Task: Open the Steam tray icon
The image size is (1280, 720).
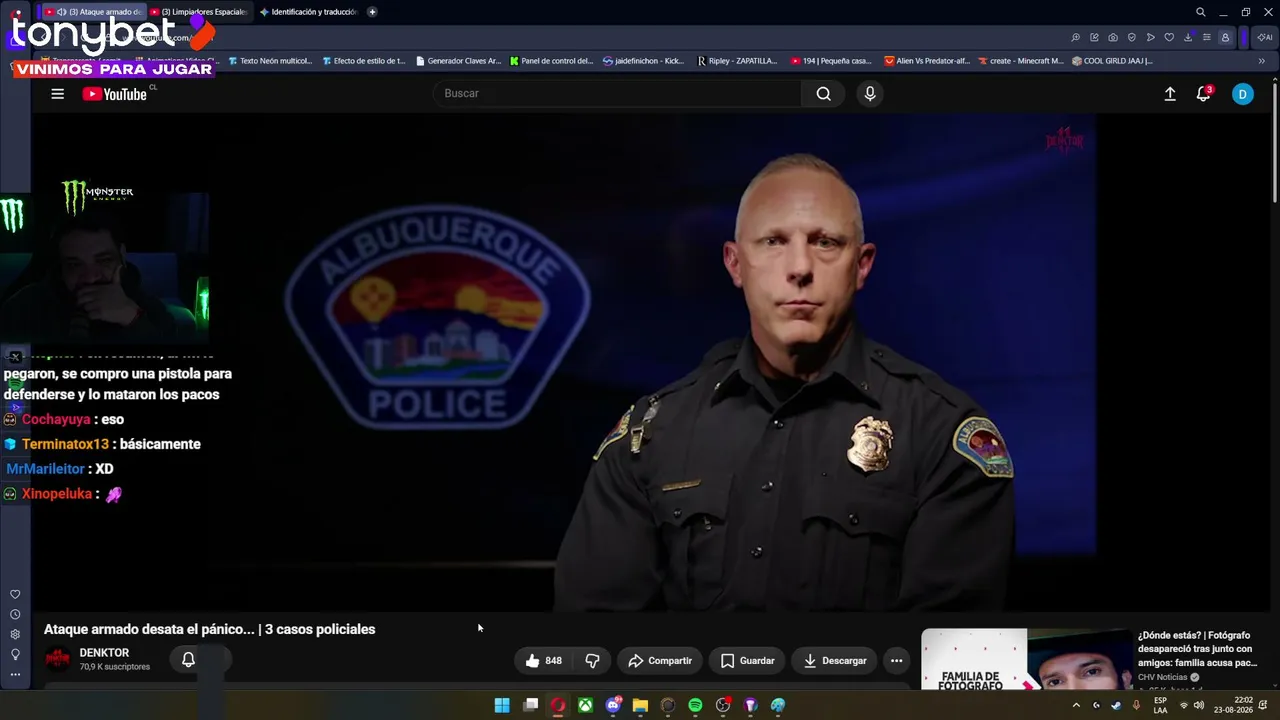Action: tap(1116, 705)
